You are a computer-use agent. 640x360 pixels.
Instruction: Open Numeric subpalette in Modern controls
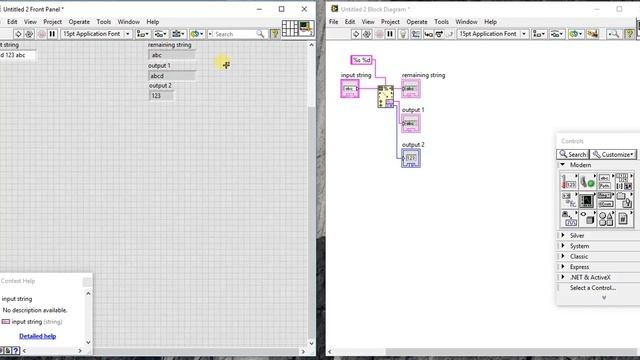click(x=569, y=181)
